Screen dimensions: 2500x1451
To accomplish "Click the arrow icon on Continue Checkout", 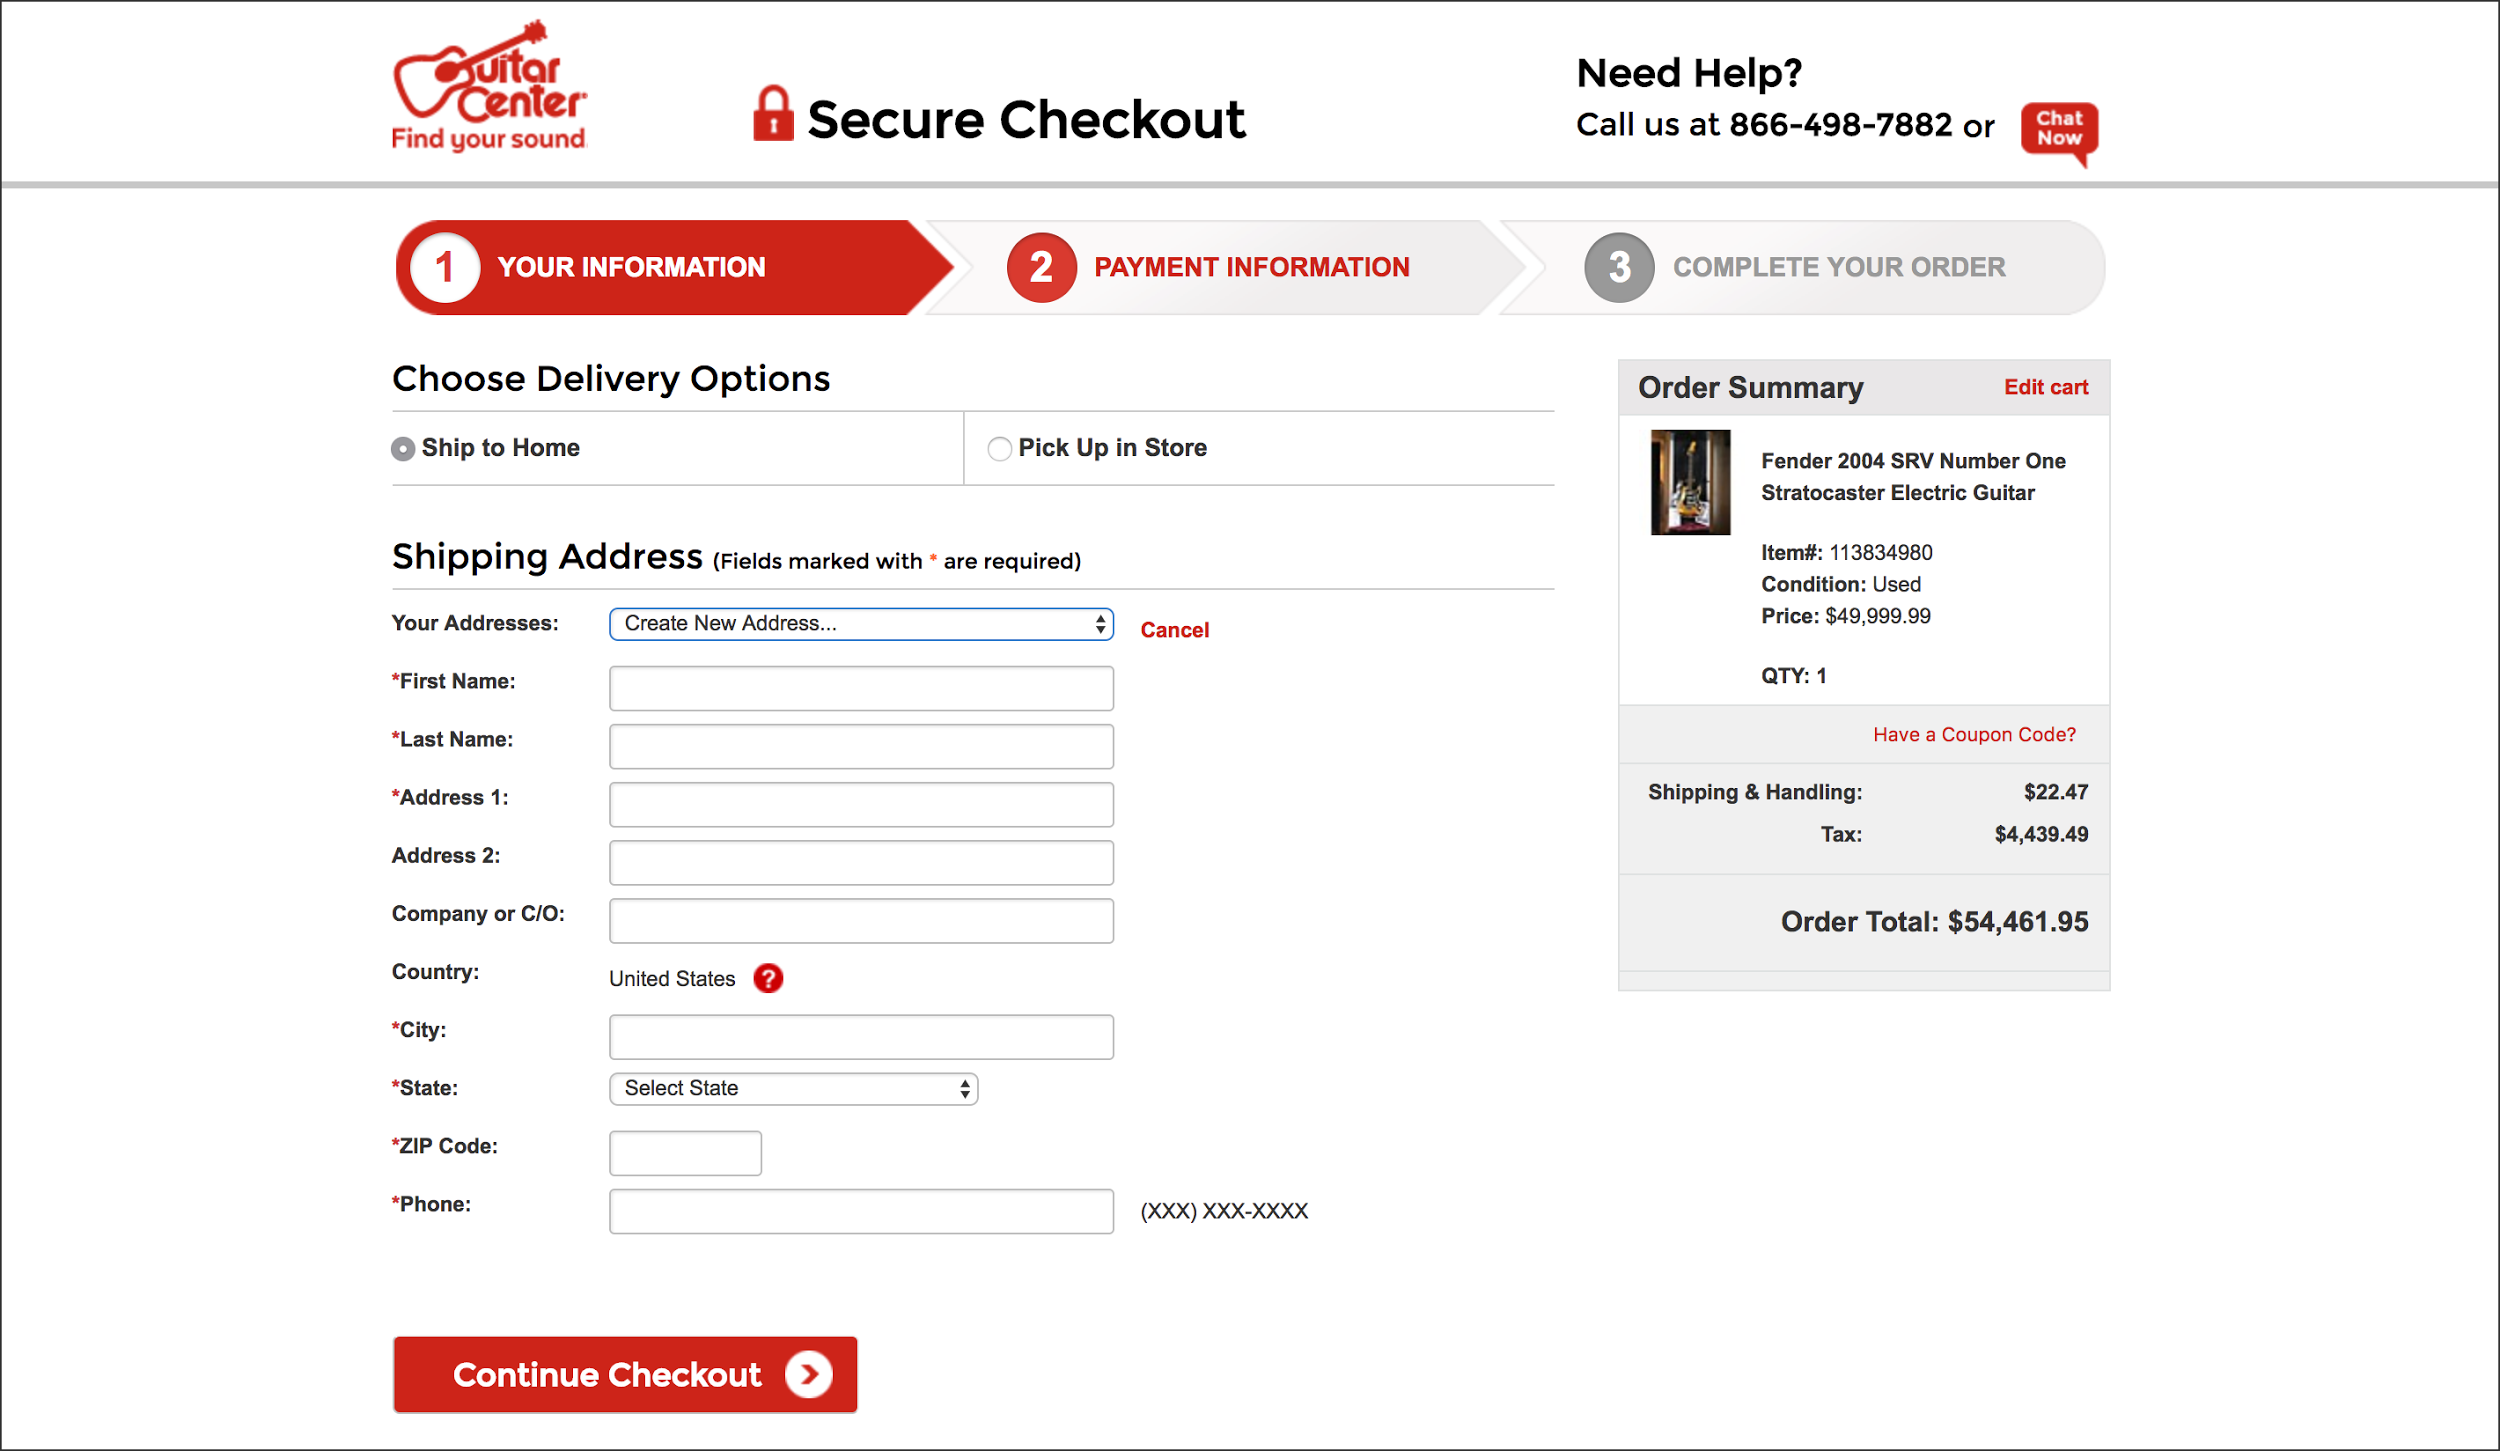I will coord(808,1375).
